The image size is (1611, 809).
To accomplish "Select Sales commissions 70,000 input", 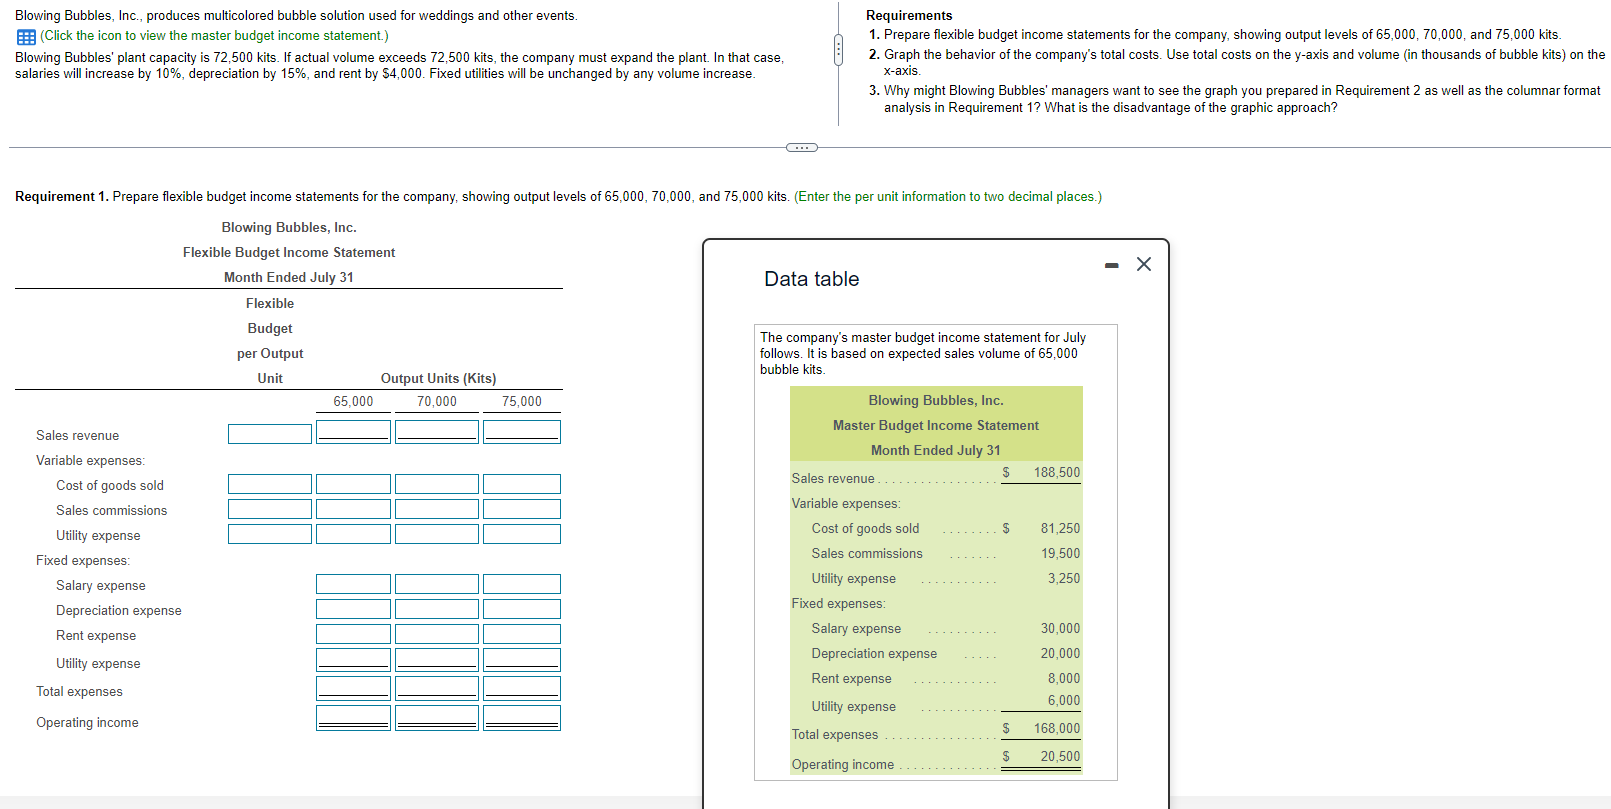I will point(437,509).
